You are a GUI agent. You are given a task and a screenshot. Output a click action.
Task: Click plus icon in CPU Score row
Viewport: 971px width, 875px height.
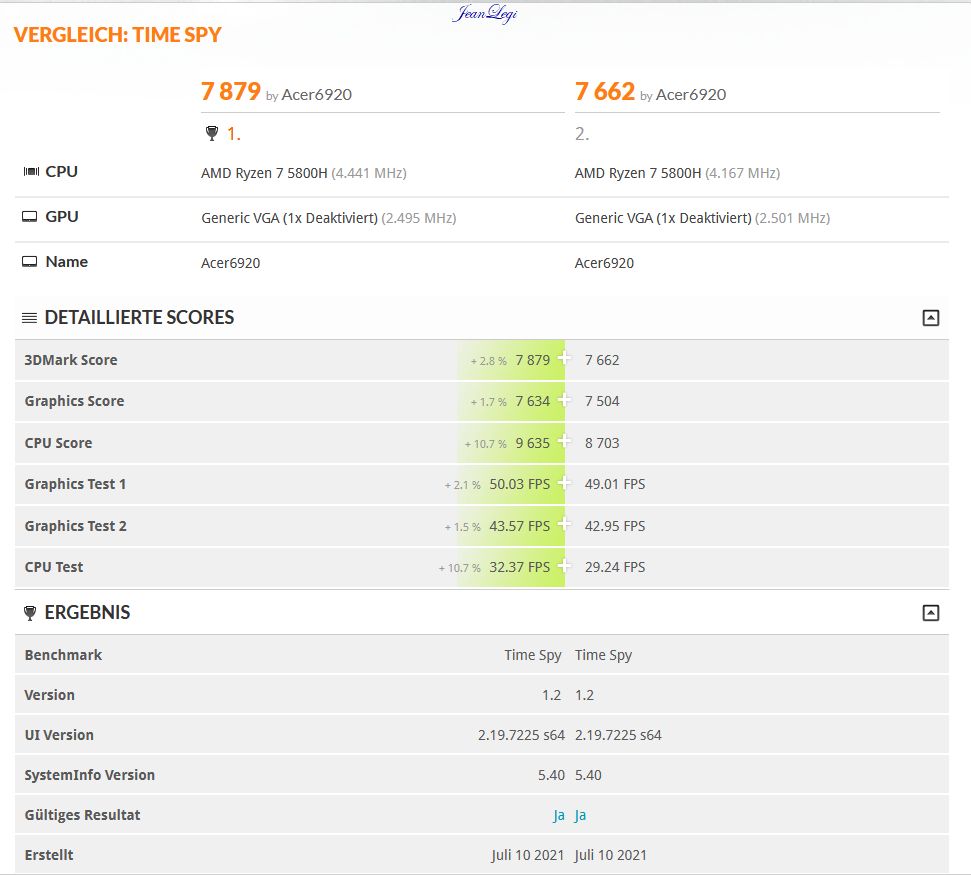(x=564, y=441)
